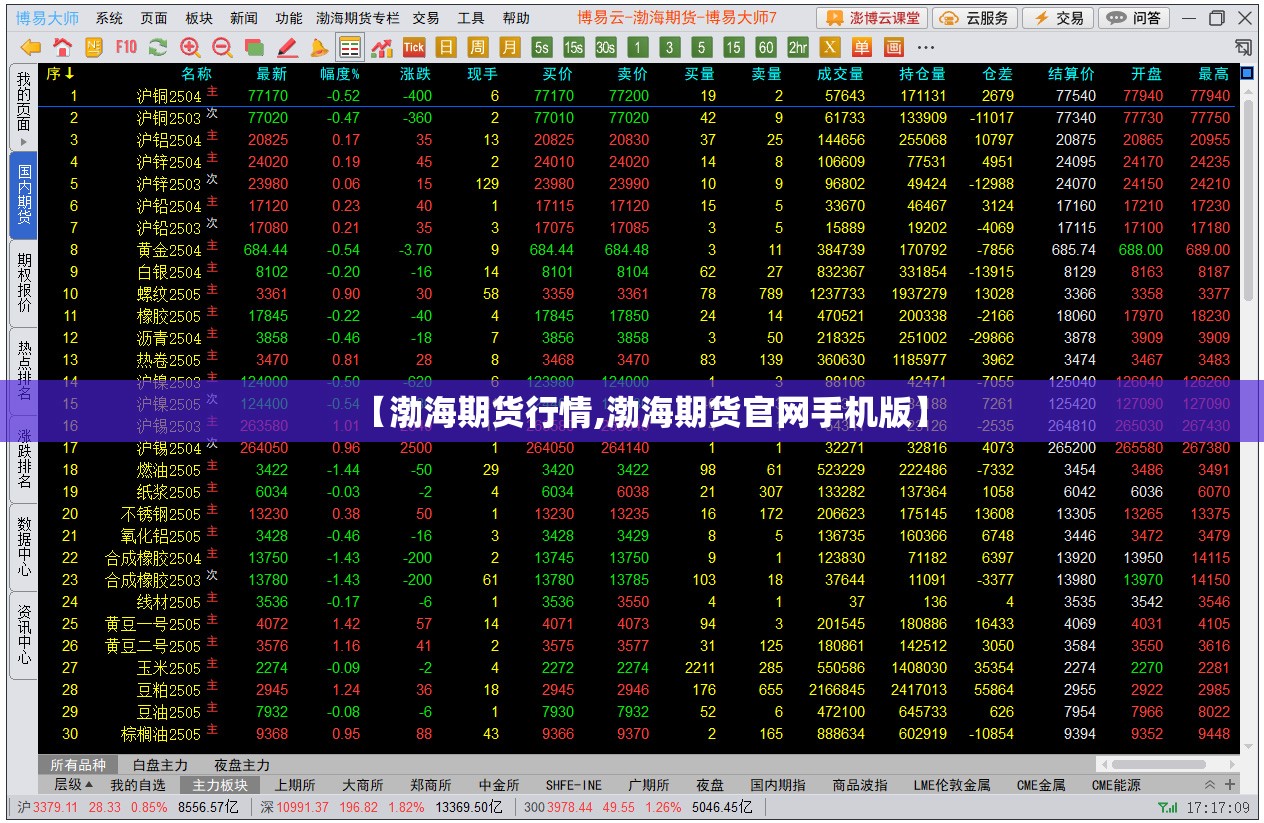This screenshot has width=1264, height=823.
Task: Switch to the quote list view icon
Action: pos(350,47)
